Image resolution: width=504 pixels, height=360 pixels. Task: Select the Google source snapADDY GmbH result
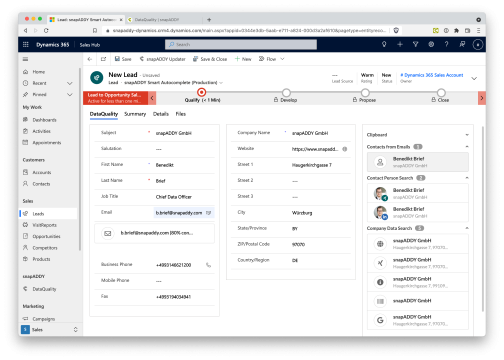pos(418,320)
